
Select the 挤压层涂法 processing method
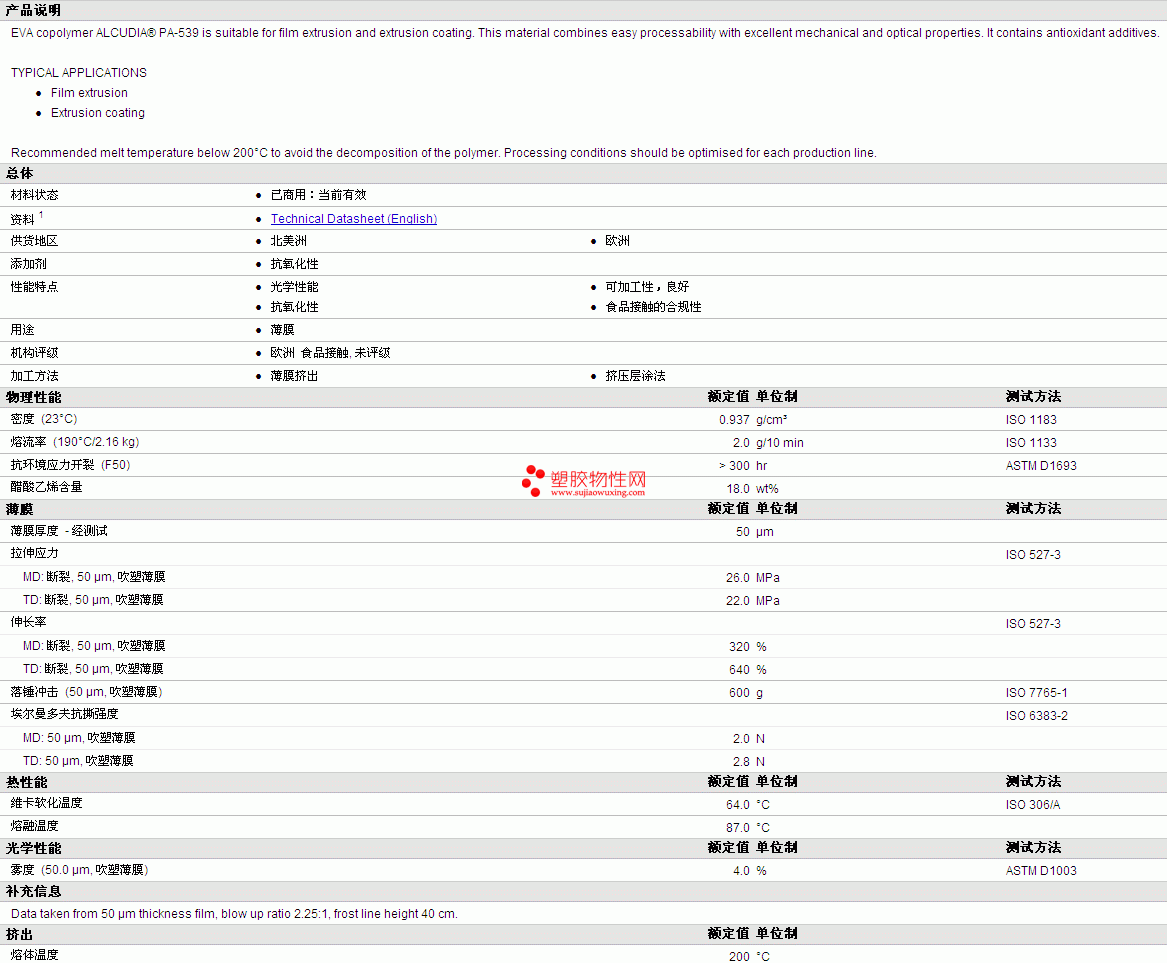pyautogui.click(x=636, y=377)
